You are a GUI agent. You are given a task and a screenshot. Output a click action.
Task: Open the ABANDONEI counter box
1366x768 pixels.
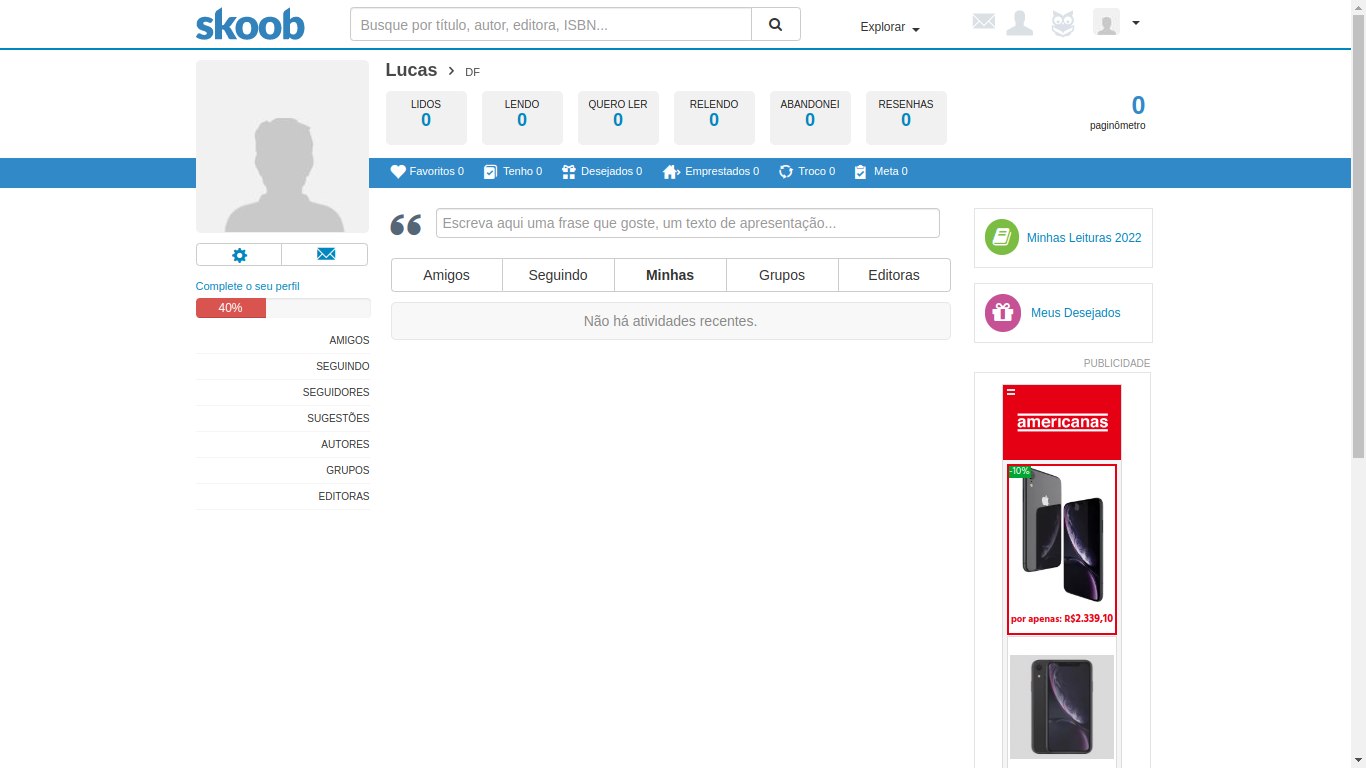(x=810, y=118)
